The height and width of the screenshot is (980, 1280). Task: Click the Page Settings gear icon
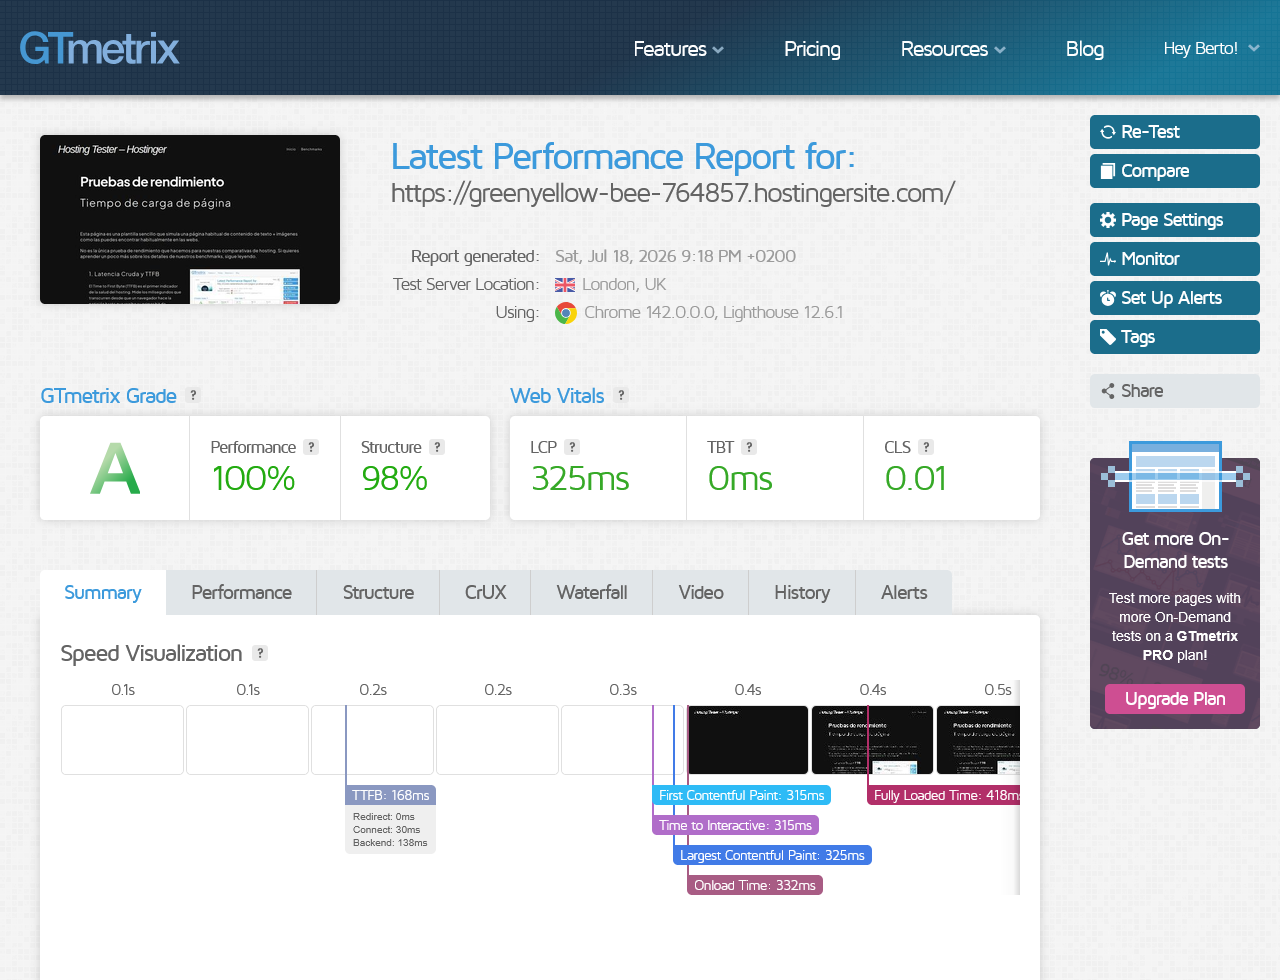pyautogui.click(x=1108, y=220)
